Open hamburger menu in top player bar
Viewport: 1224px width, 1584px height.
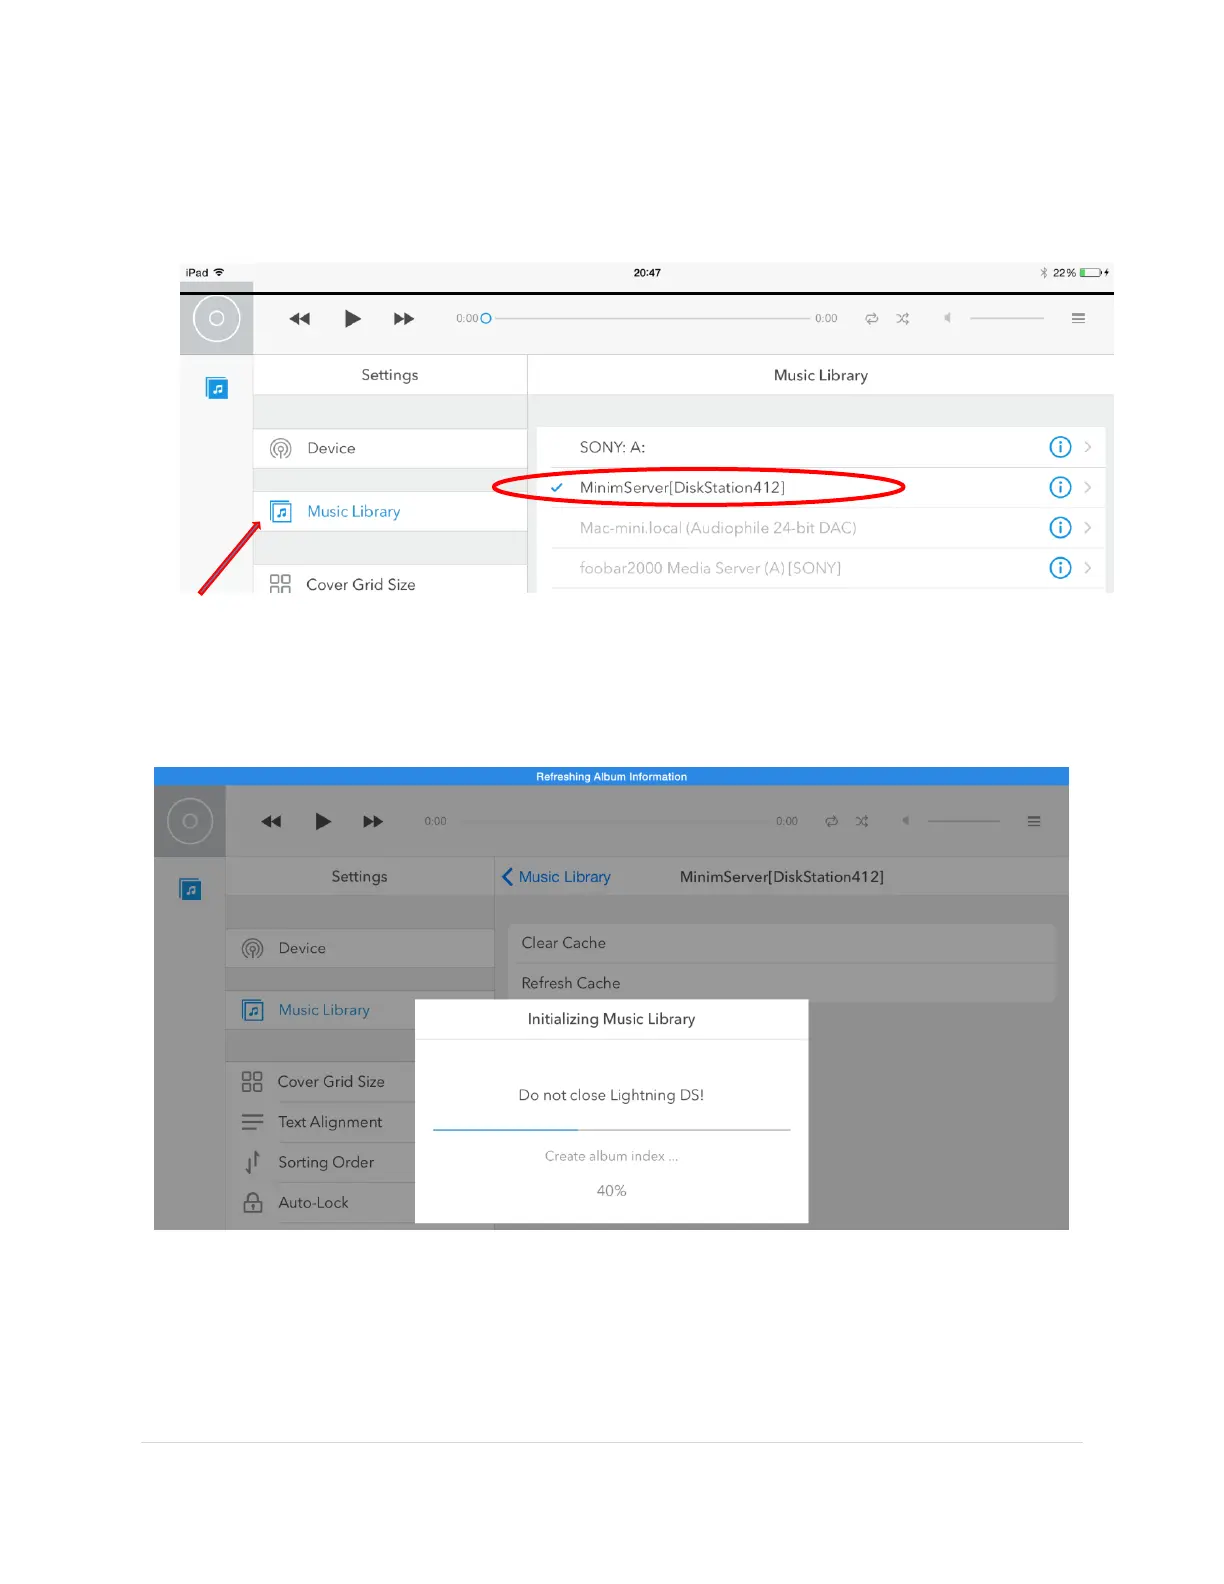click(1078, 318)
